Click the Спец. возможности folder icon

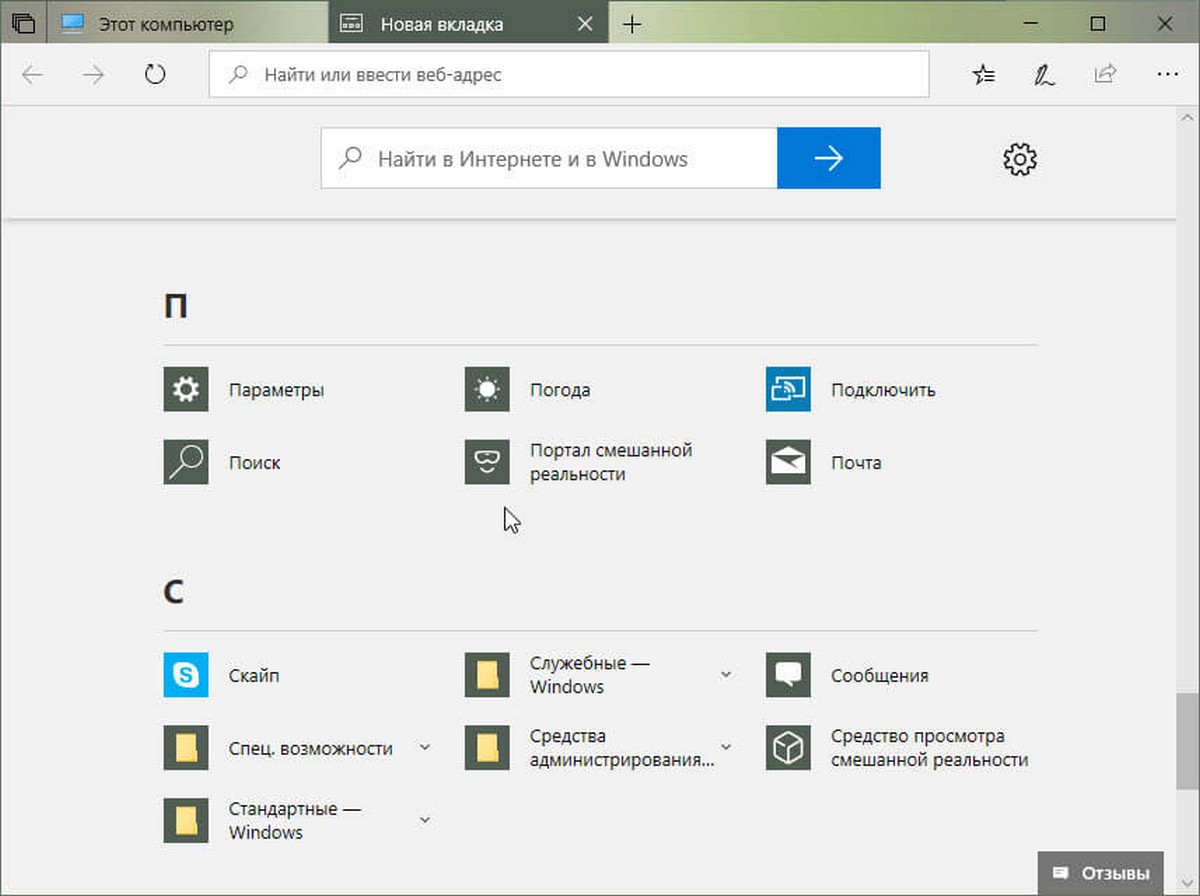186,748
